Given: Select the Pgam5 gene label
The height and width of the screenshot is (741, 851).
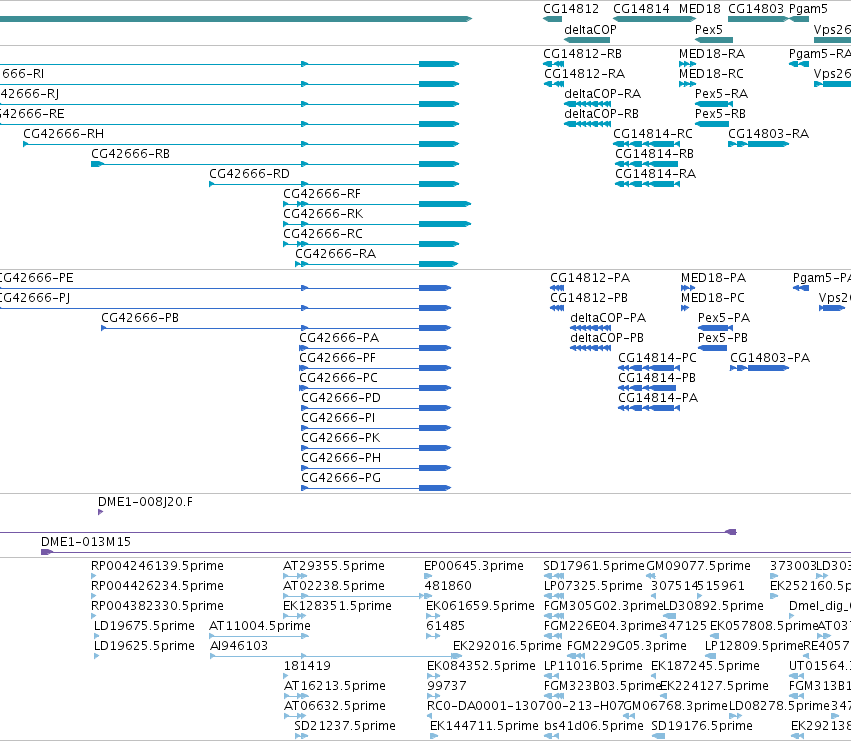Looking at the screenshot, I should (808, 9).
